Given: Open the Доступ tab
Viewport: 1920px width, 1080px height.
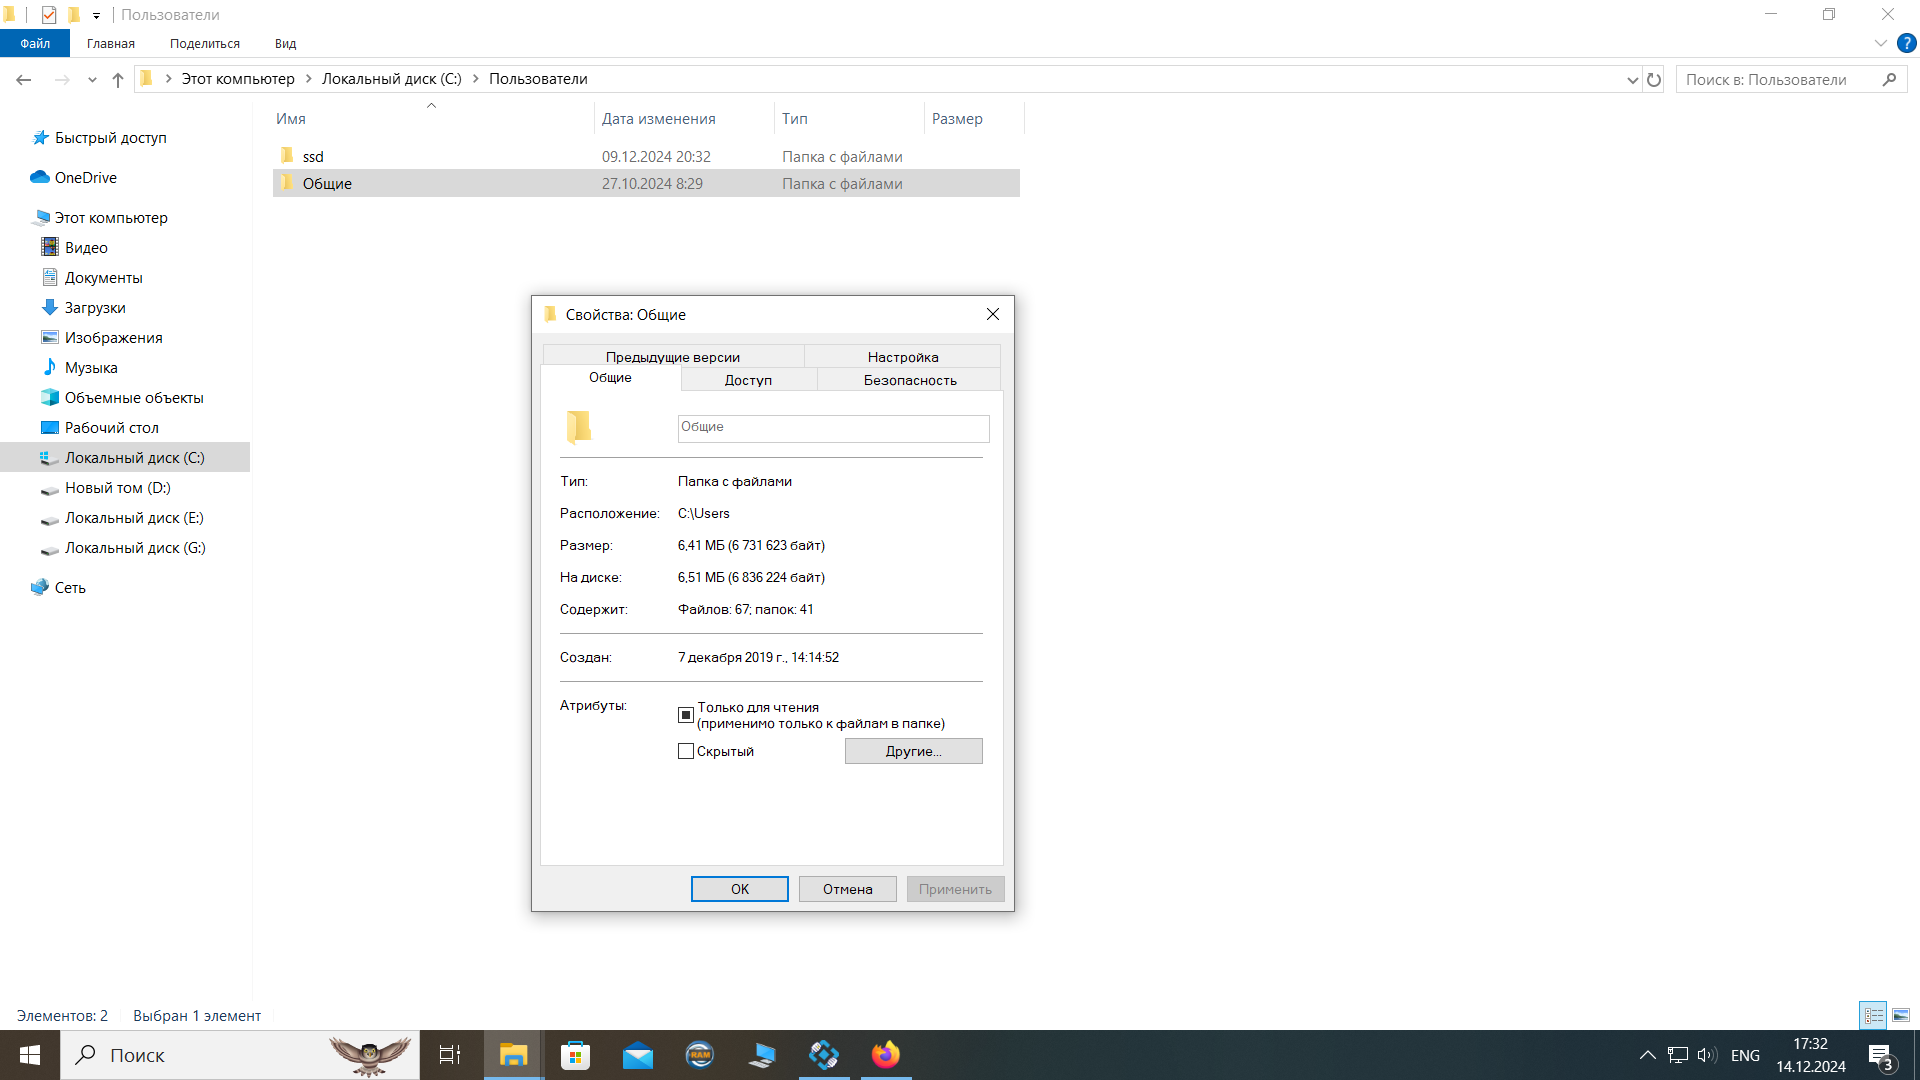Looking at the screenshot, I should tap(748, 380).
